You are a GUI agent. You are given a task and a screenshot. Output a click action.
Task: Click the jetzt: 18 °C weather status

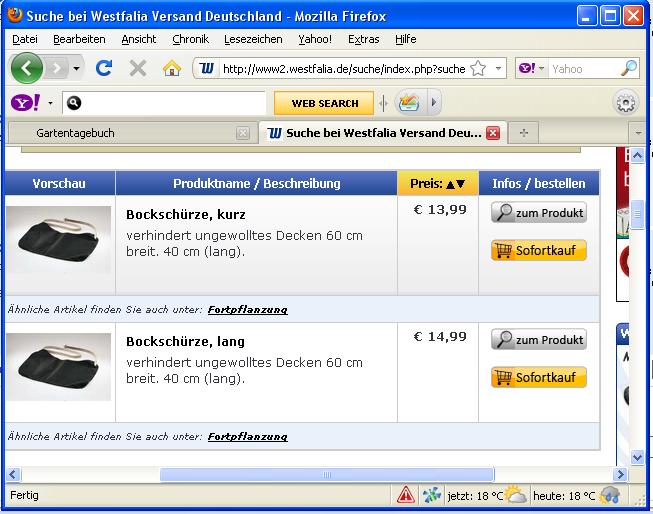pos(486,496)
